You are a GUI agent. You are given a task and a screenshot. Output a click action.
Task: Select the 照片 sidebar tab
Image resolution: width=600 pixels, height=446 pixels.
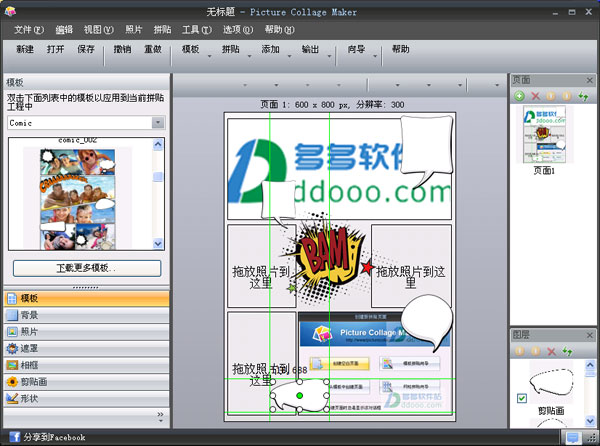click(86, 332)
